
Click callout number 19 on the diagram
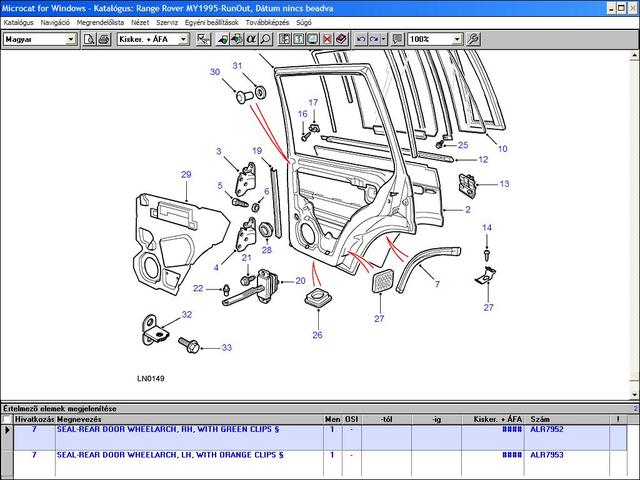point(257,151)
